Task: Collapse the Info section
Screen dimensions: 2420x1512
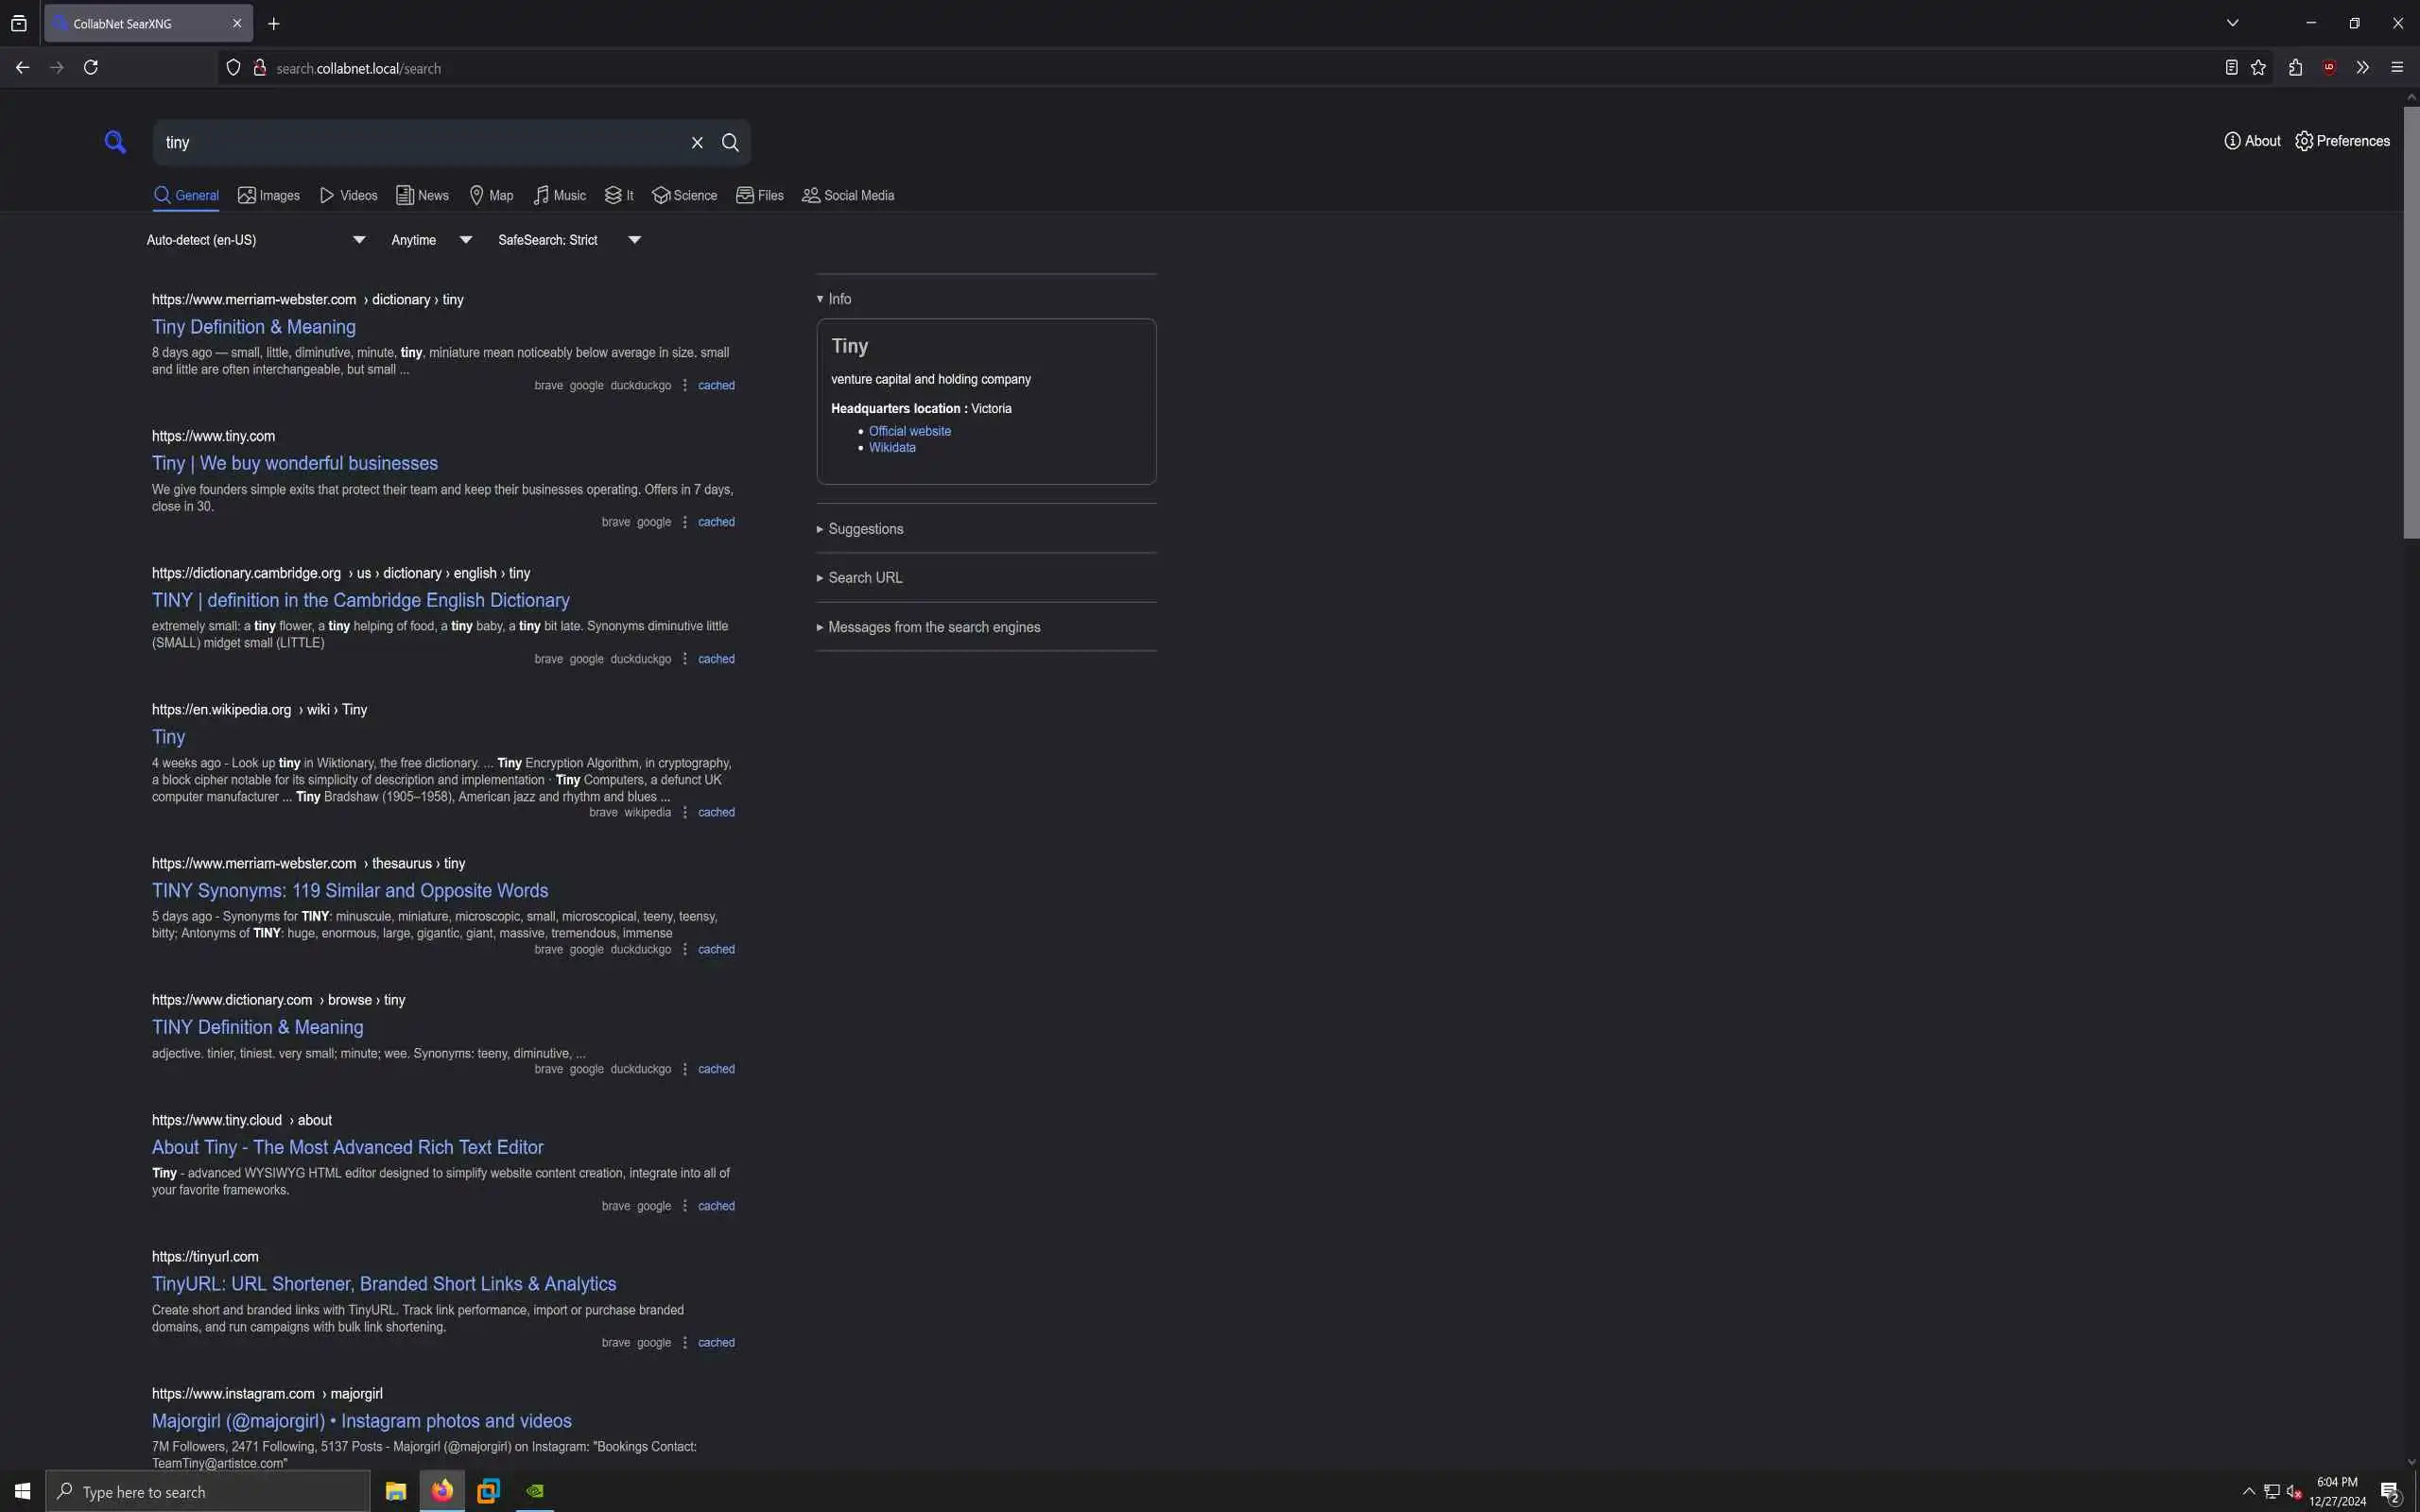Action: pyautogui.click(x=839, y=299)
